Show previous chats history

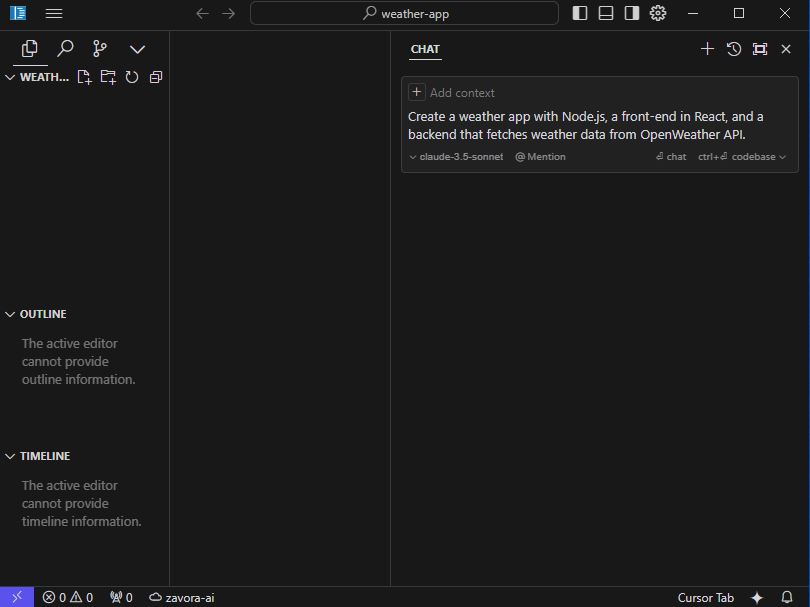(x=734, y=49)
